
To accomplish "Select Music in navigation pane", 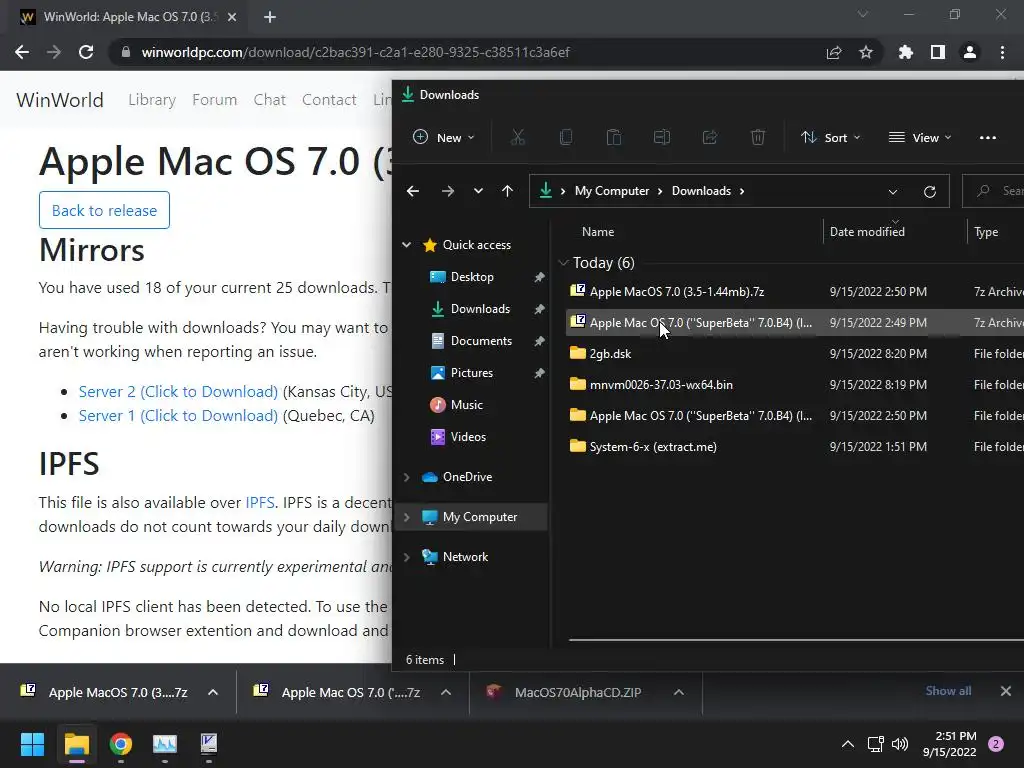I will [466, 405].
